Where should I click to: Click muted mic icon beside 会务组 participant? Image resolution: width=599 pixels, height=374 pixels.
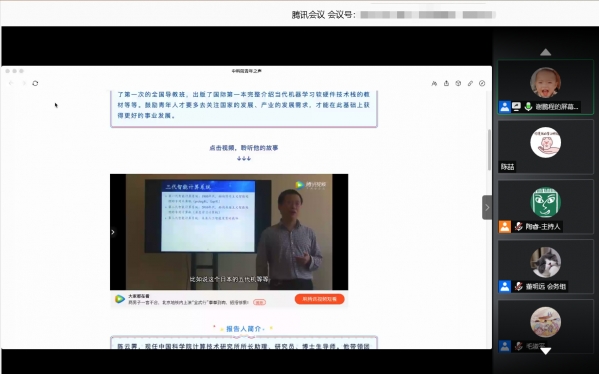pos(518,286)
